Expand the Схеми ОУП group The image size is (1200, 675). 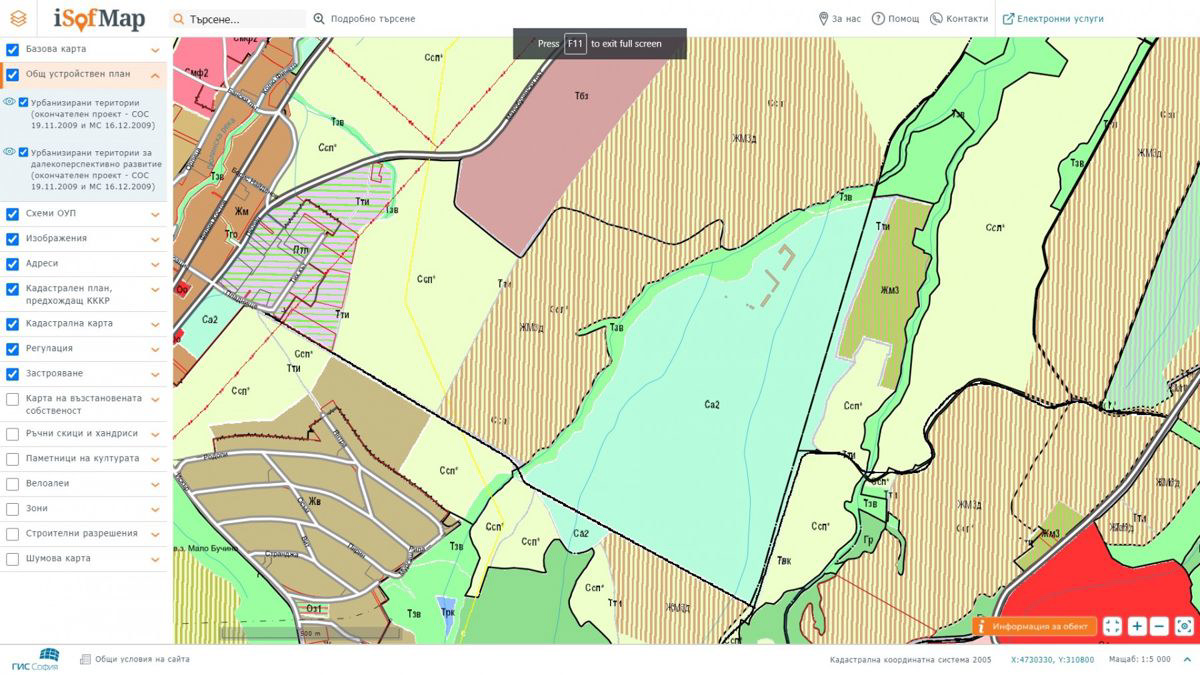pyautogui.click(x=156, y=214)
